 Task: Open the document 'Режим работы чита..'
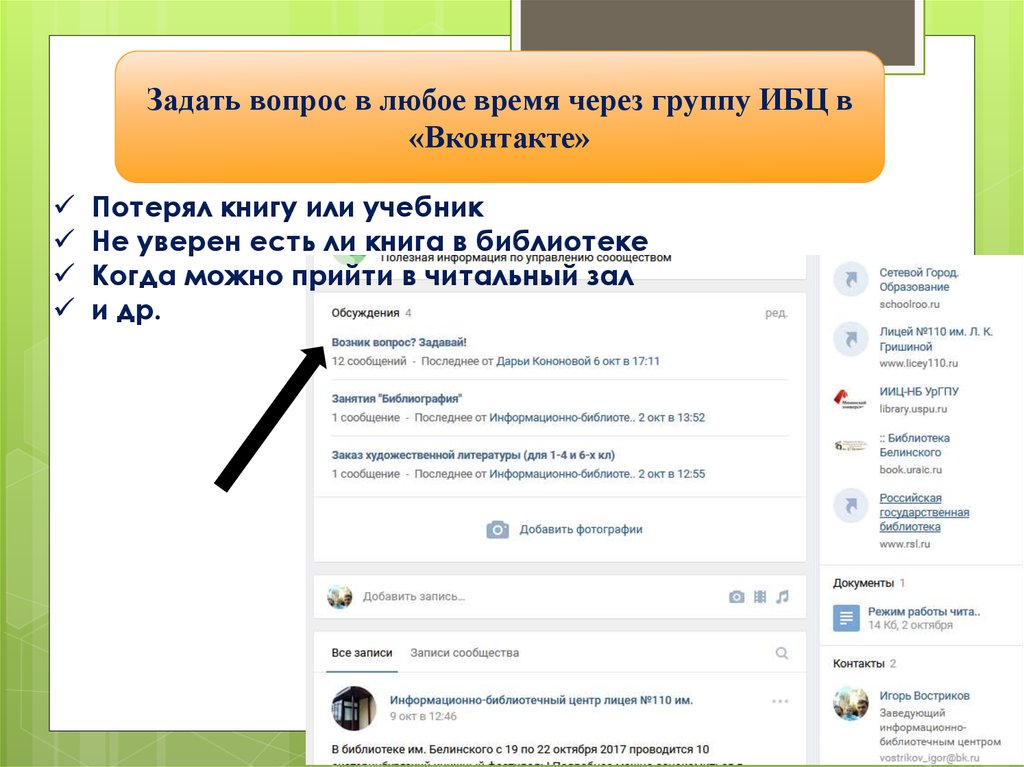coord(923,612)
